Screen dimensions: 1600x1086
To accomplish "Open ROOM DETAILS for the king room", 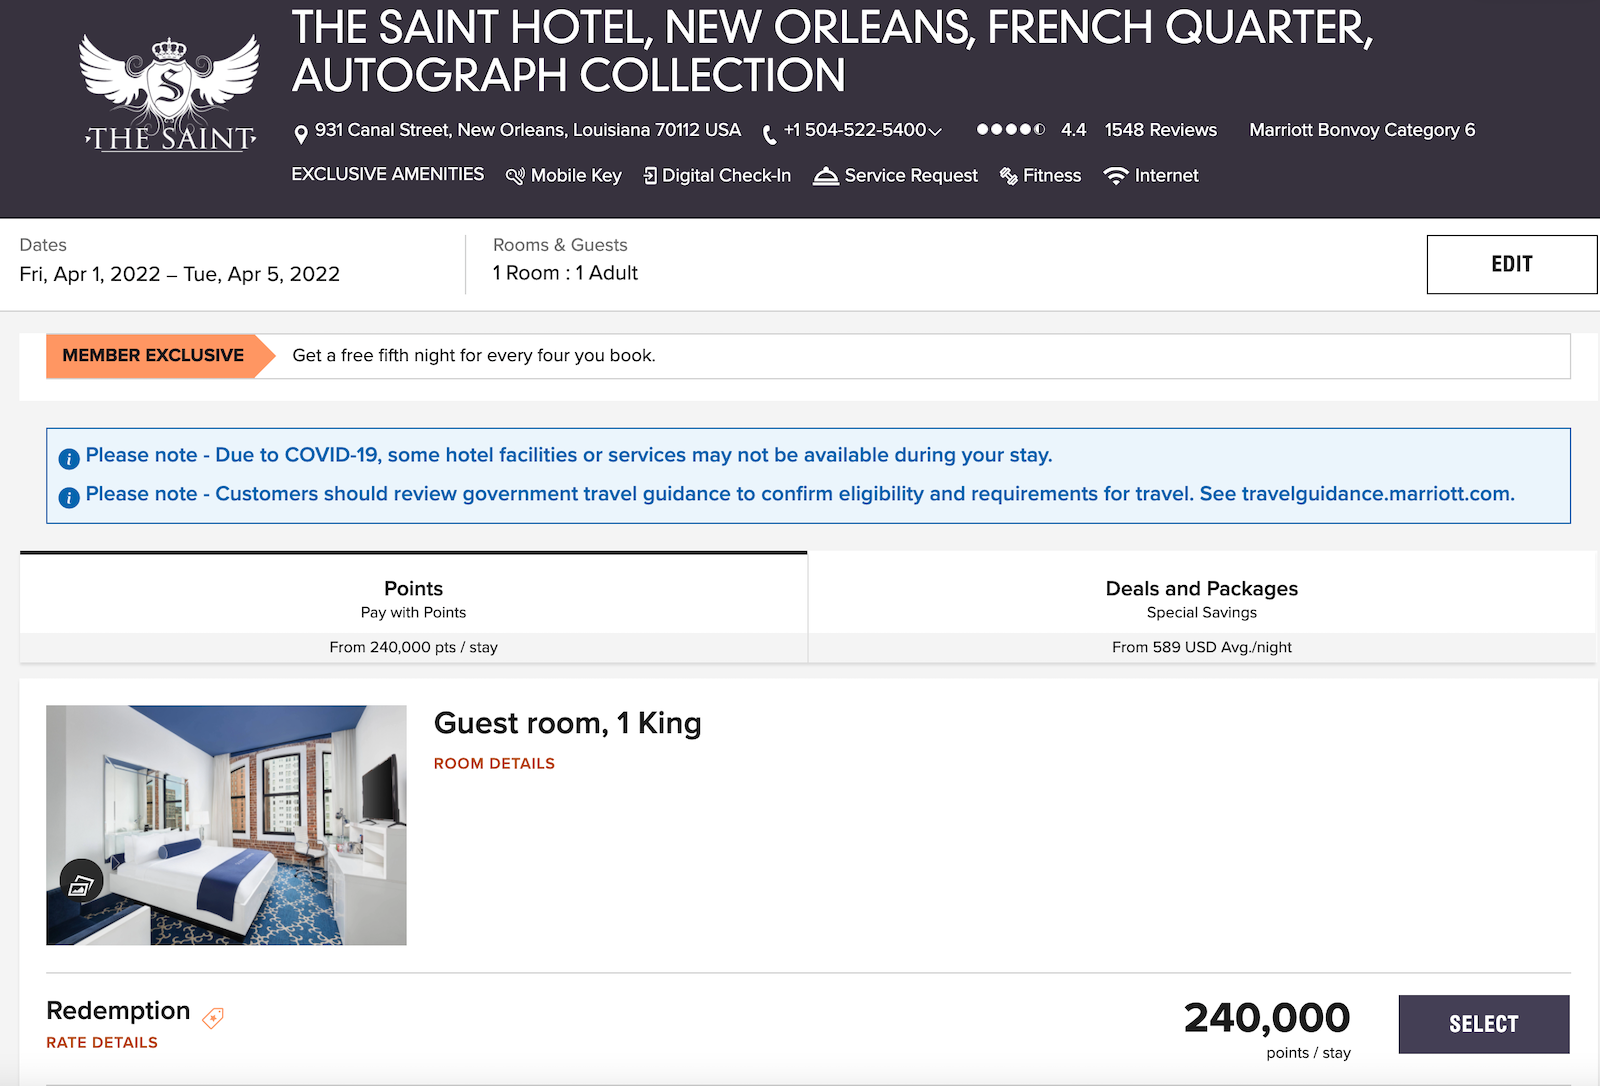I will coord(494,763).
